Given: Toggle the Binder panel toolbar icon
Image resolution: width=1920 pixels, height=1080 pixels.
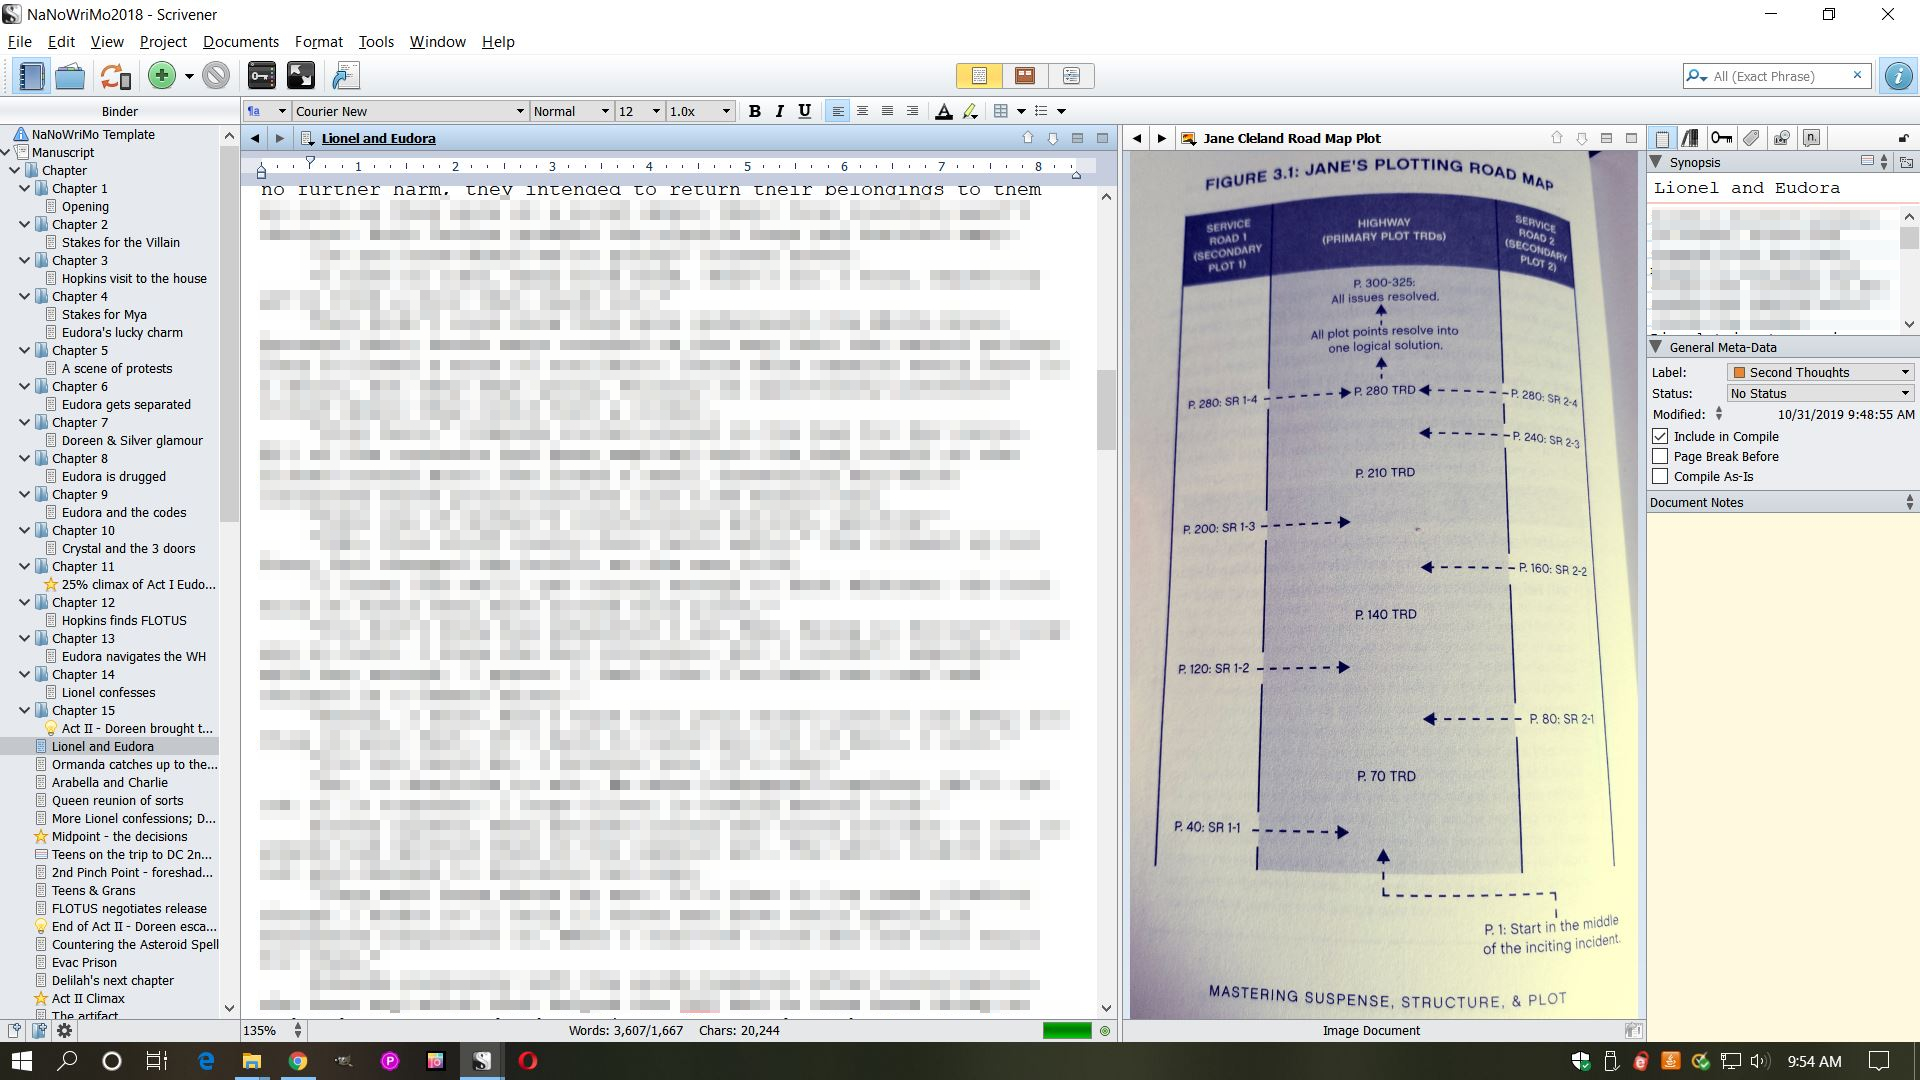Looking at the screenshot, I should [x=31, y=76].
